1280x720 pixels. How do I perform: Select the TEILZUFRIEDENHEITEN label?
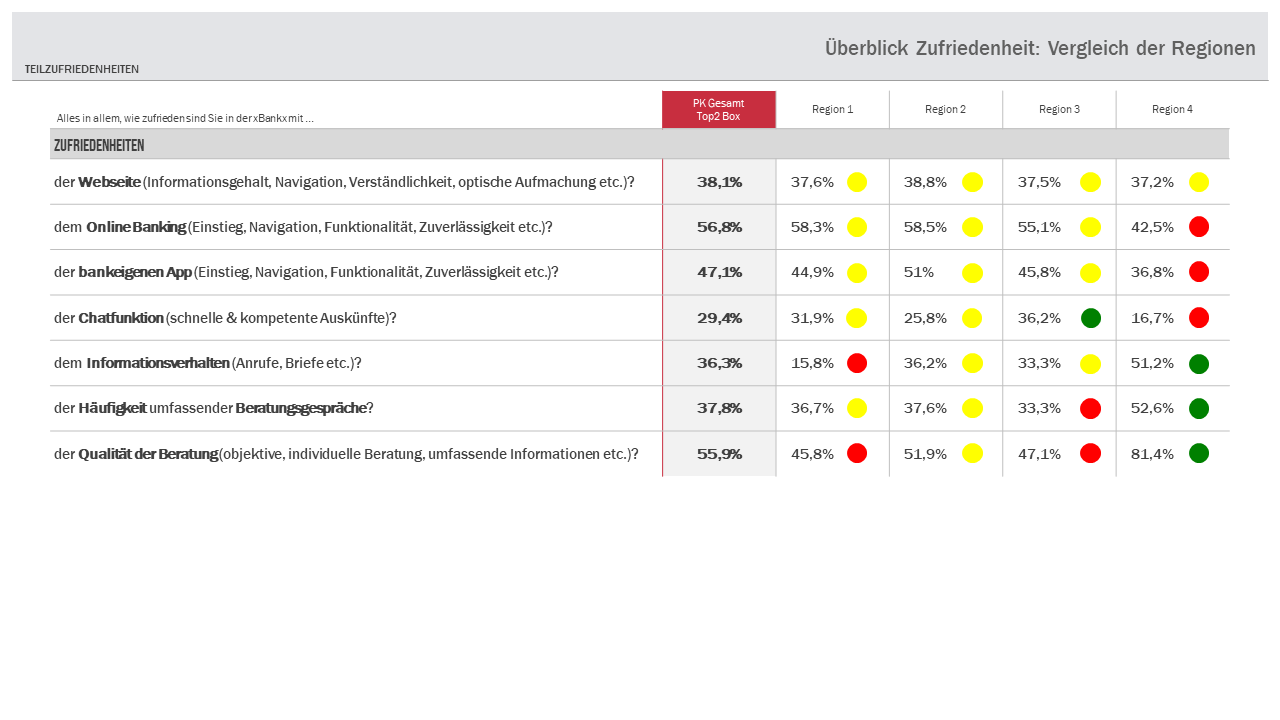click(x=82, y=69)
